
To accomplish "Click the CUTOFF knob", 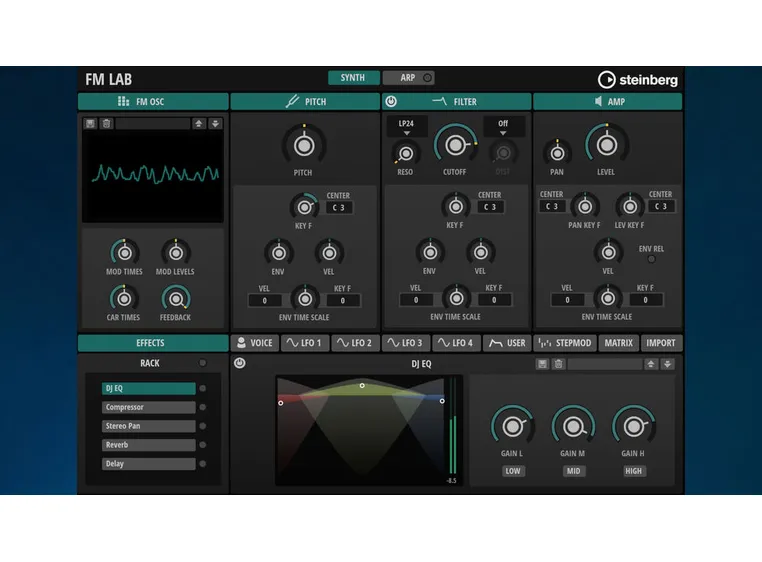I will coord(455,145).
